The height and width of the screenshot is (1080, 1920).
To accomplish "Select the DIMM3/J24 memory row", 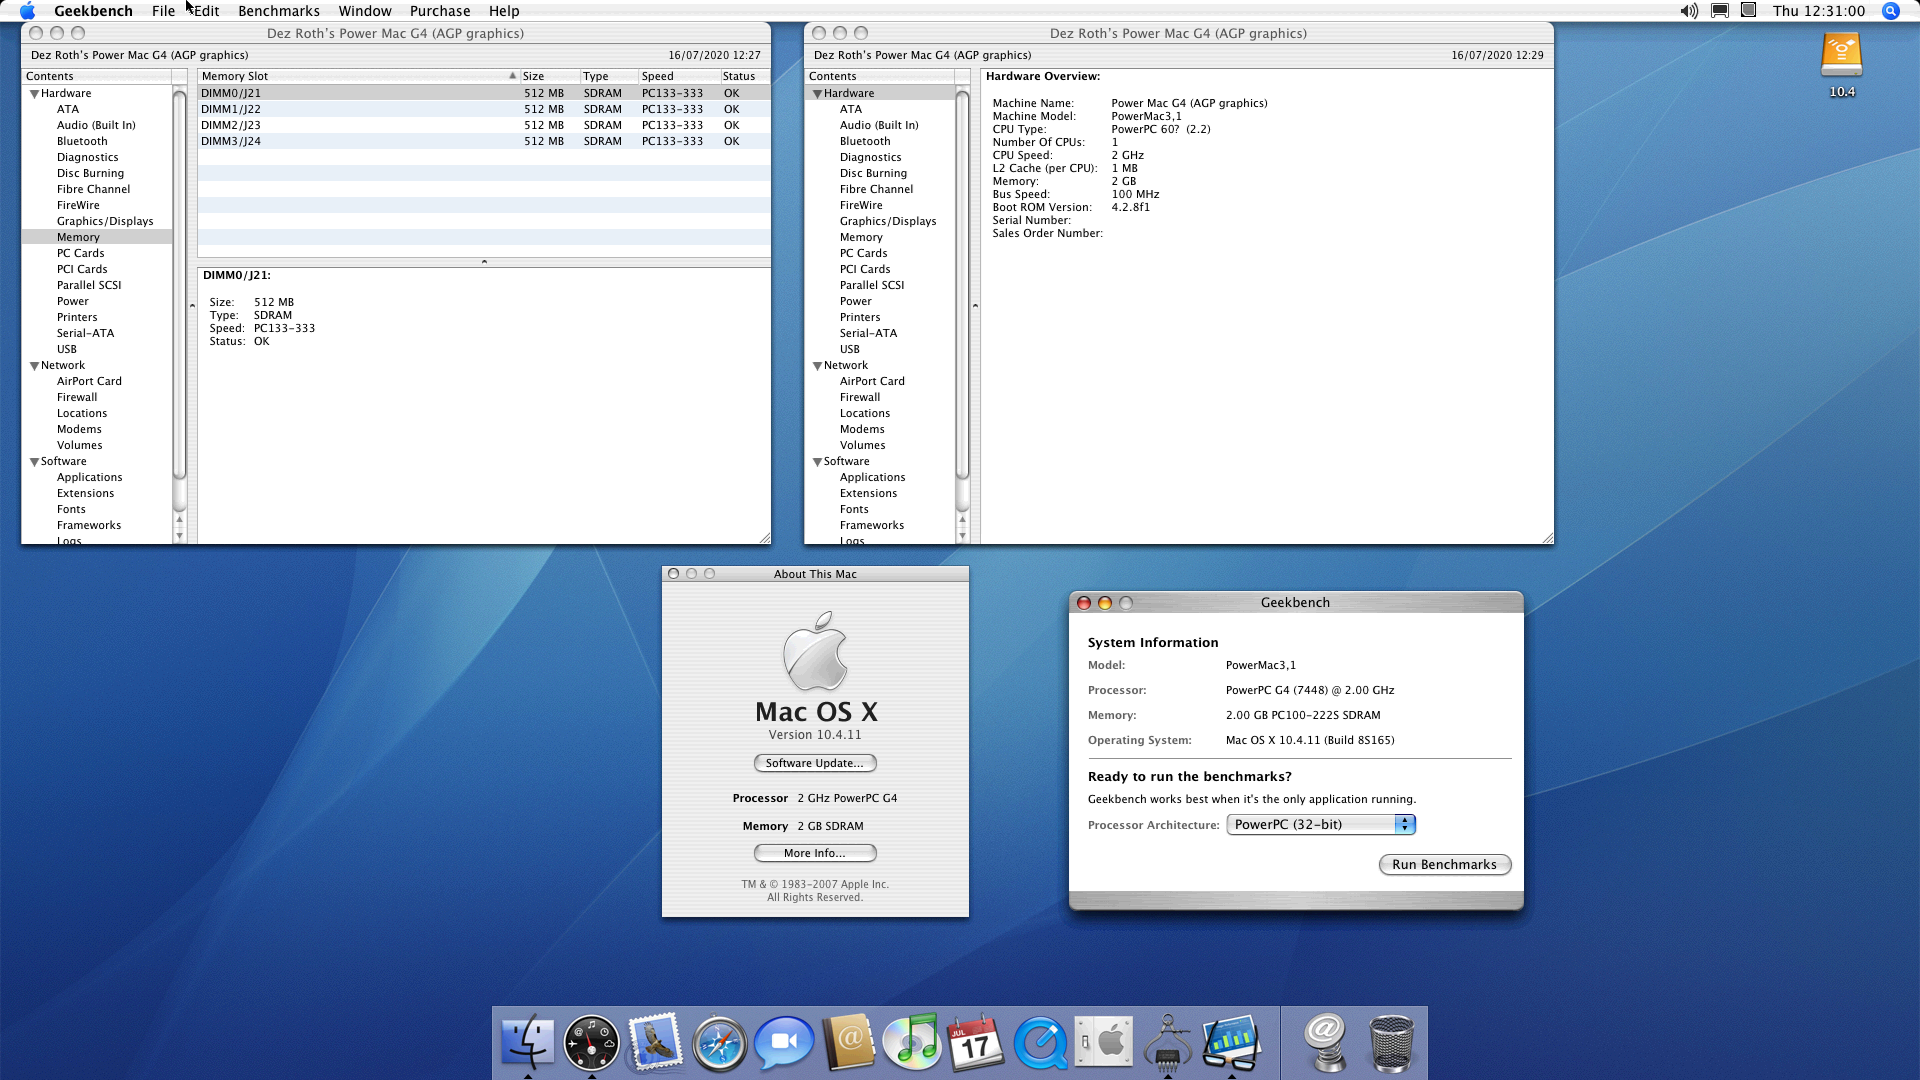I will [484, 141].
